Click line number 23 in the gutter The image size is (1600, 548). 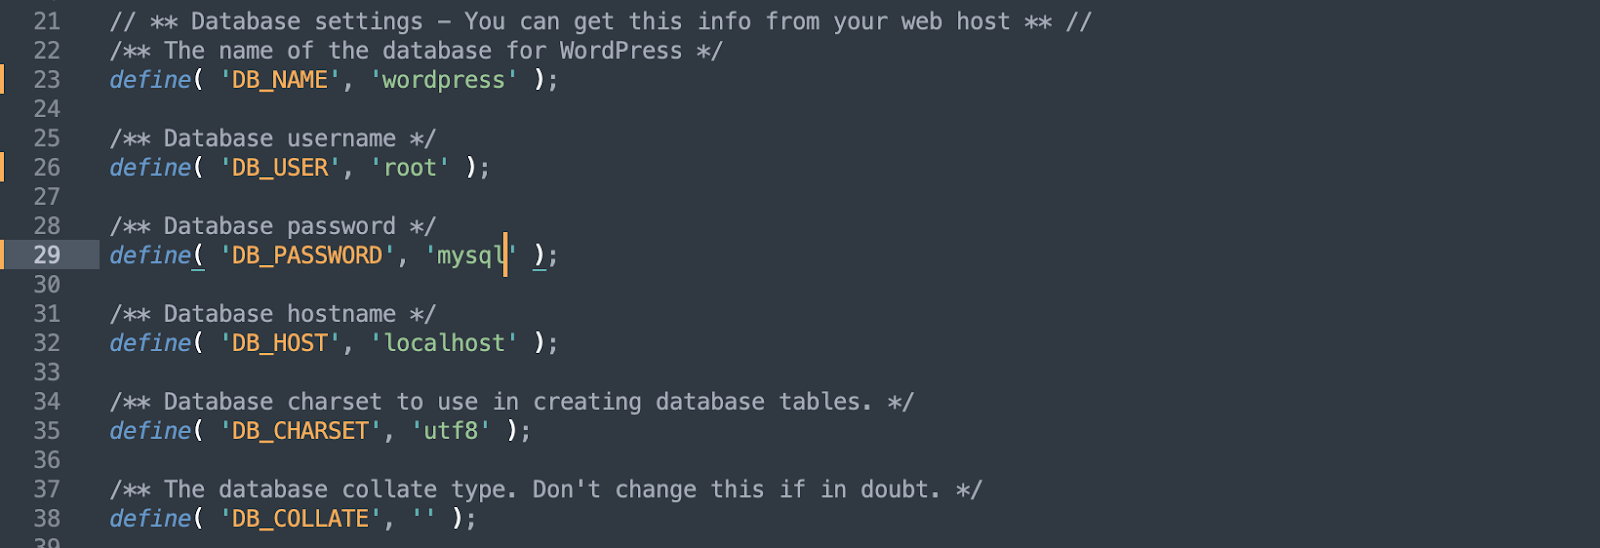pos(47,80)
